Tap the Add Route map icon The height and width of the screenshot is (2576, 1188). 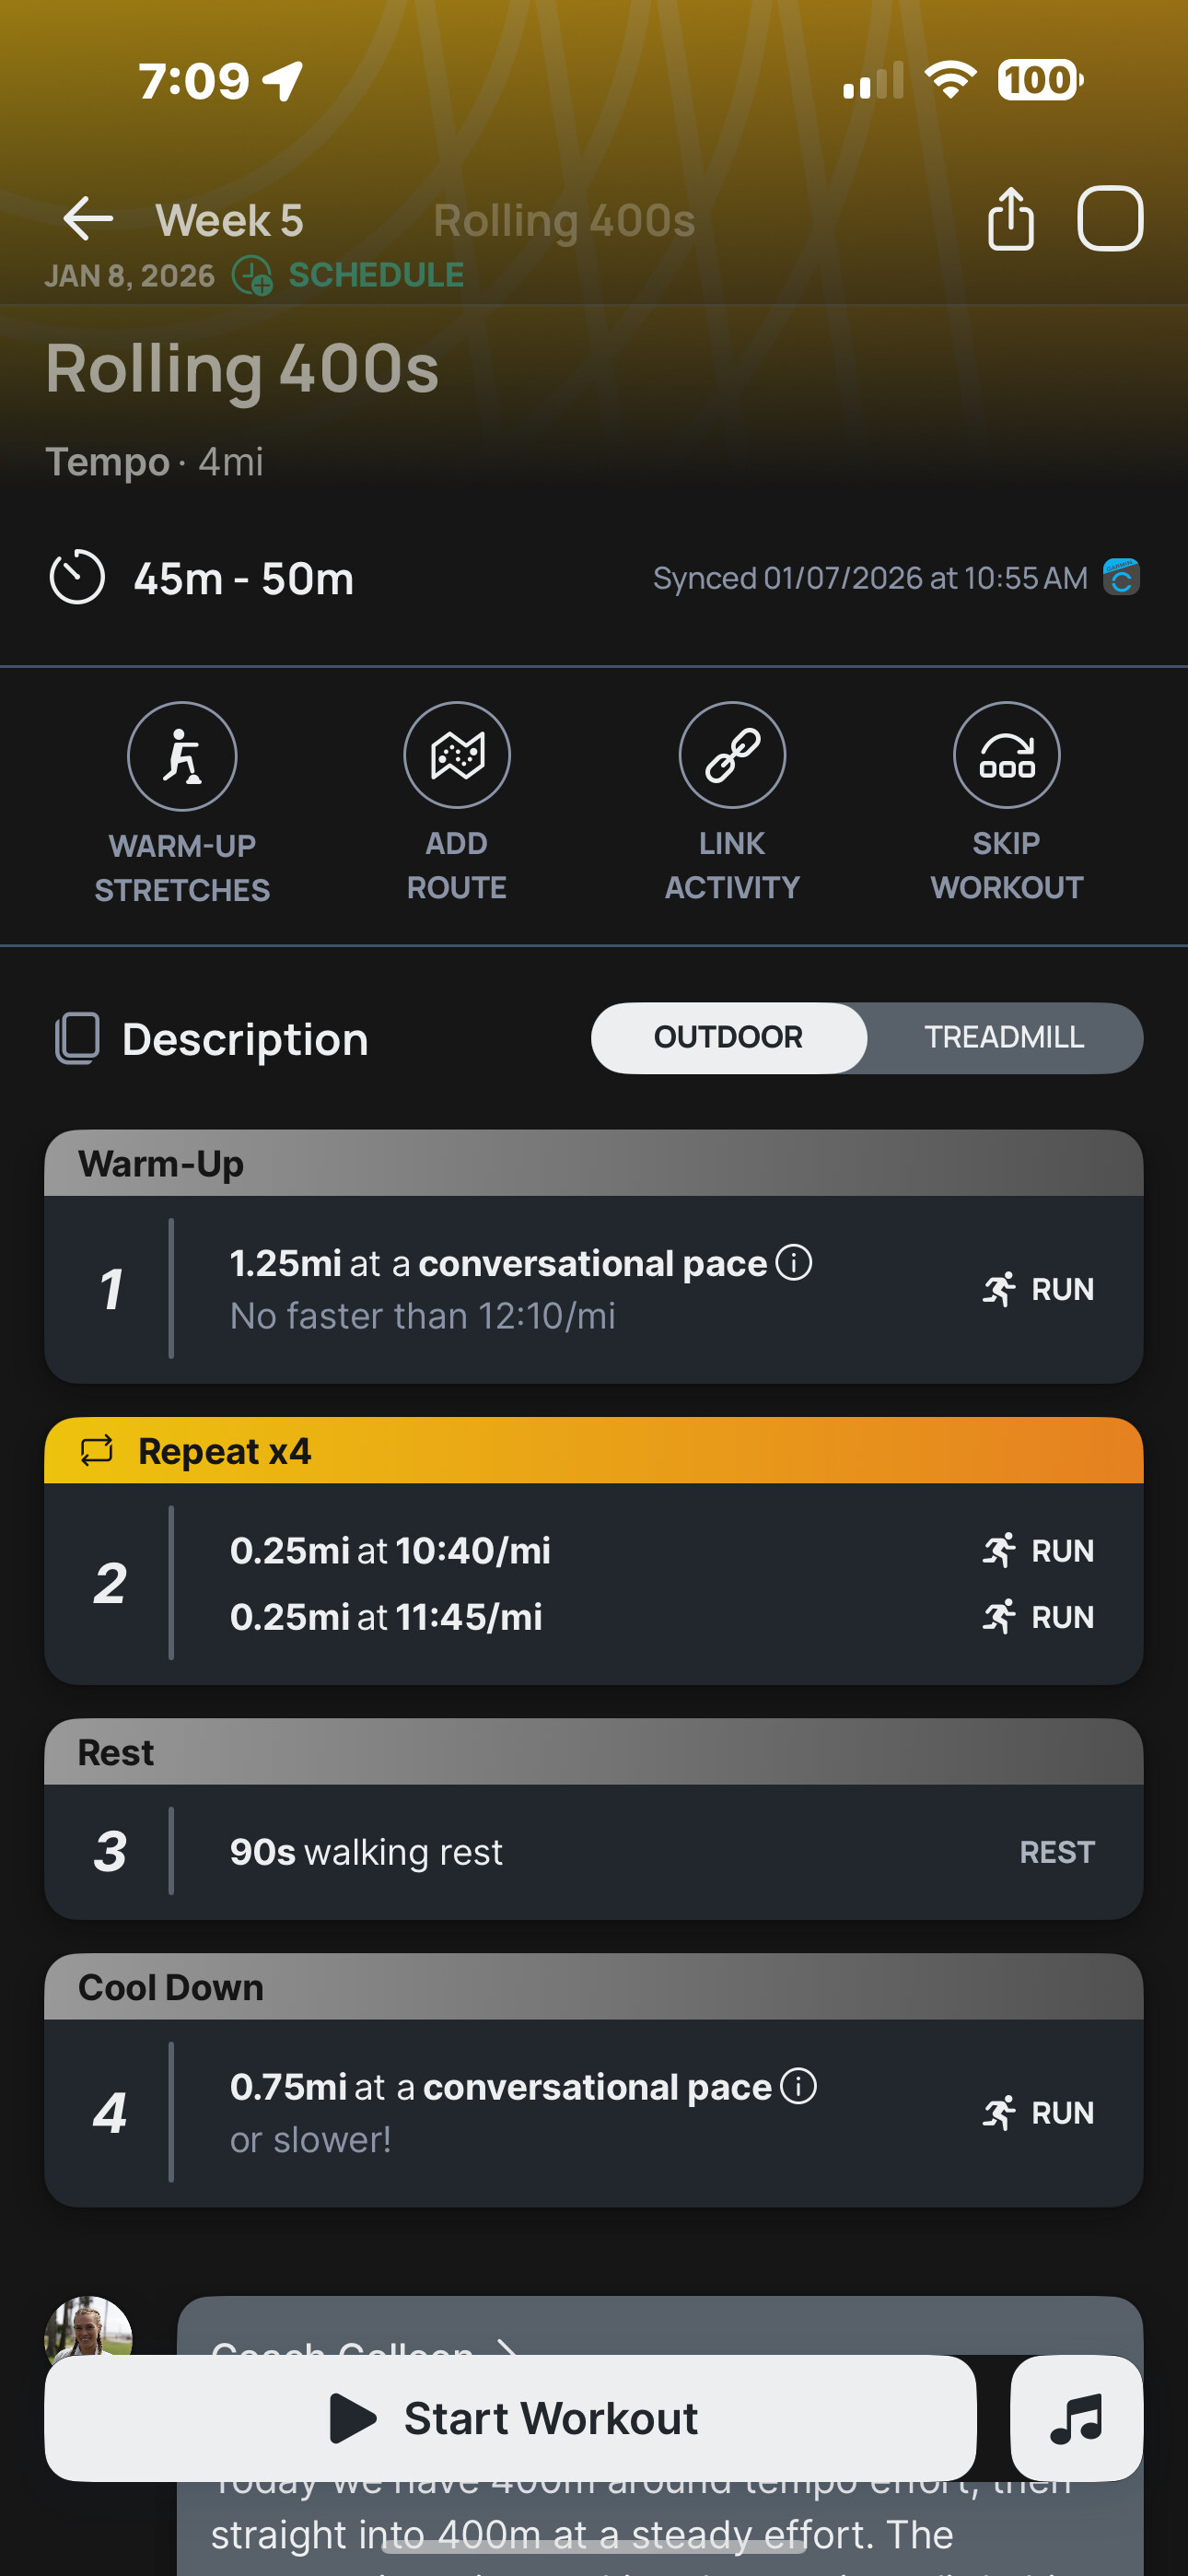(457, 755)
